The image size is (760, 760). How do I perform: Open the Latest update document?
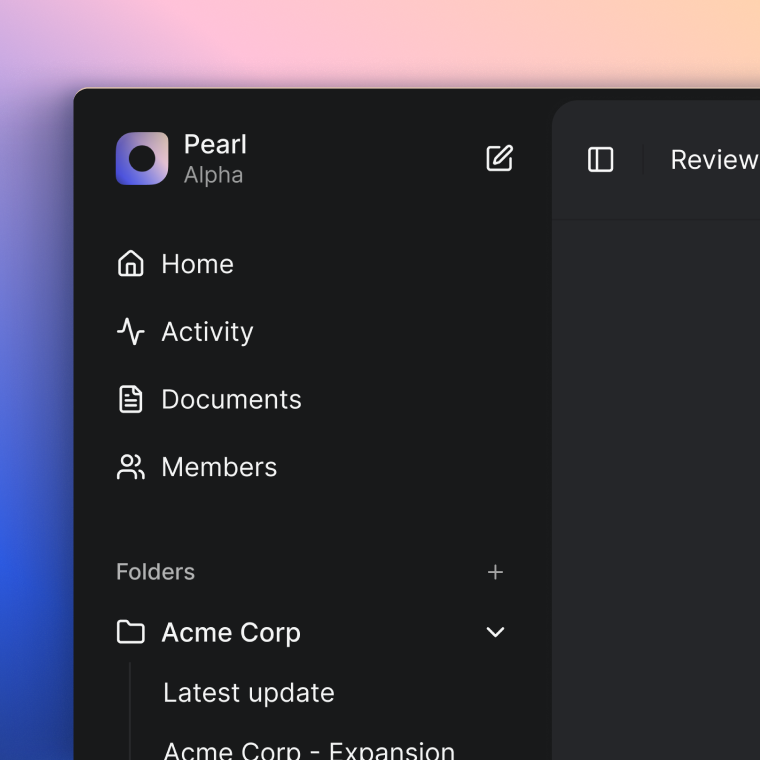[249, 693]
